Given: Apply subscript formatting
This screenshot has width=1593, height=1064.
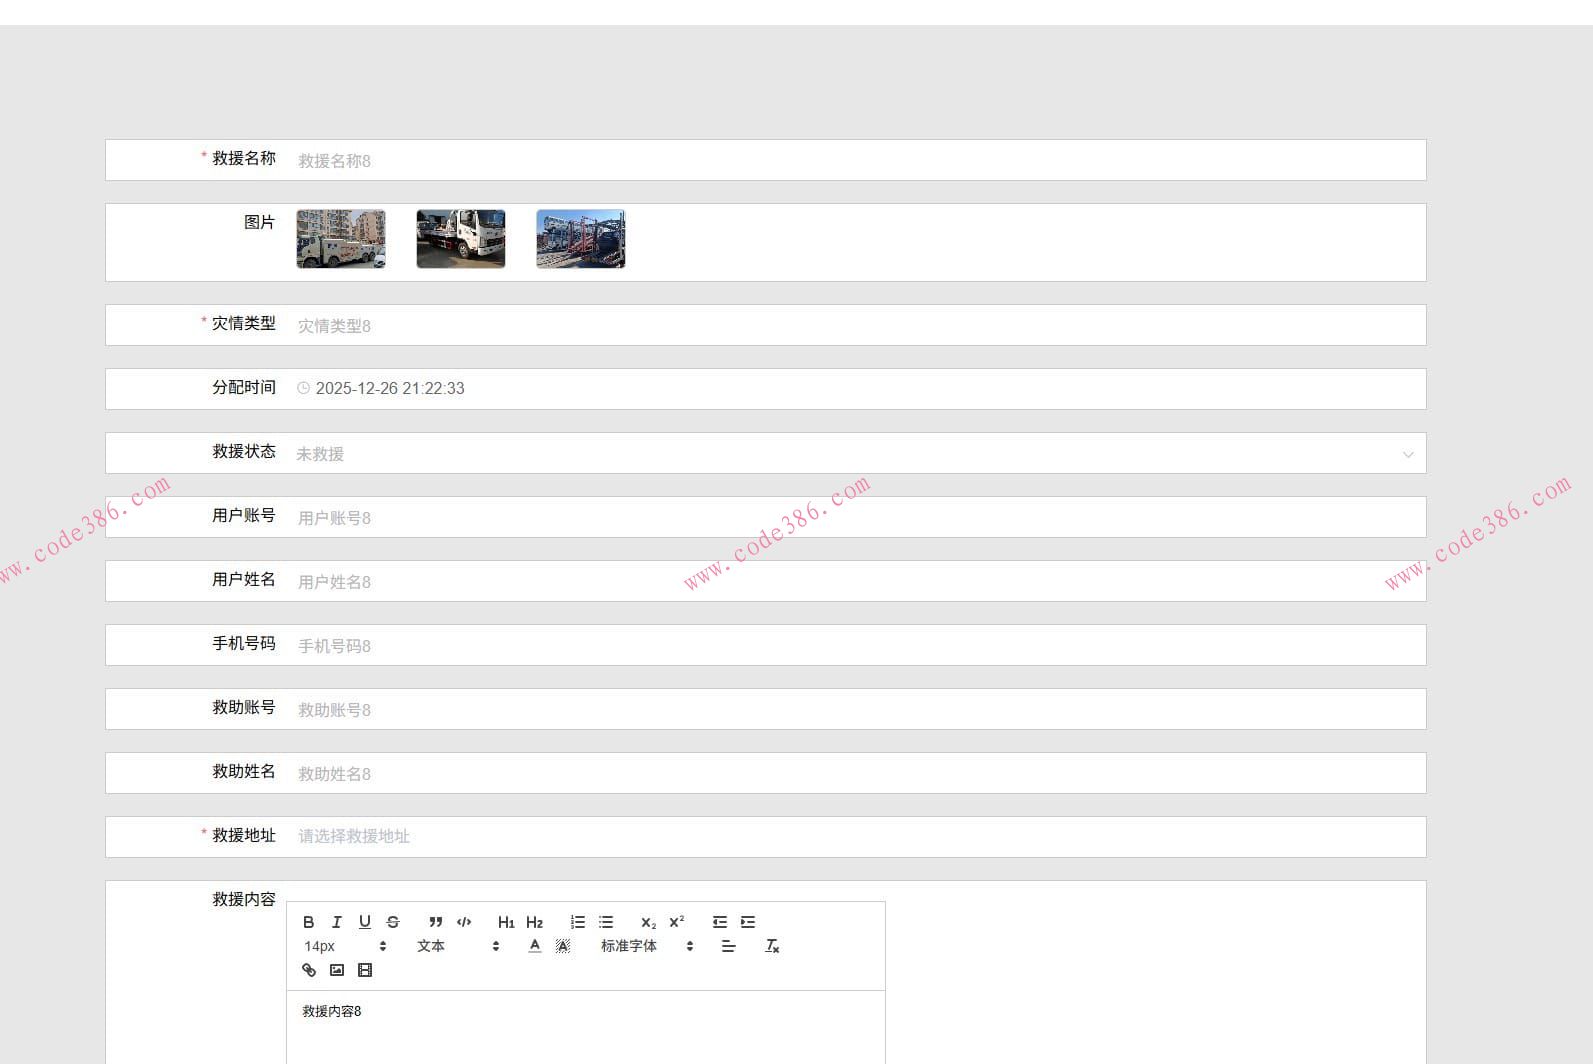Looking at the screenshot, I should click(x=649, y=922).
